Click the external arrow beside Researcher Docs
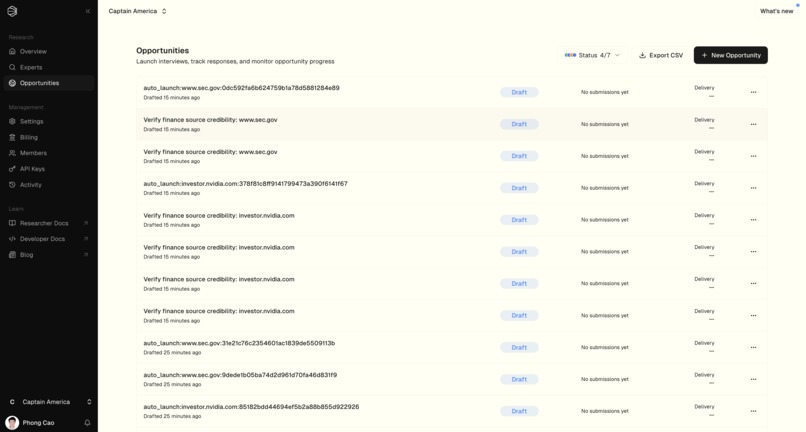This screenshot has height=432, width=806. (86, 223)
